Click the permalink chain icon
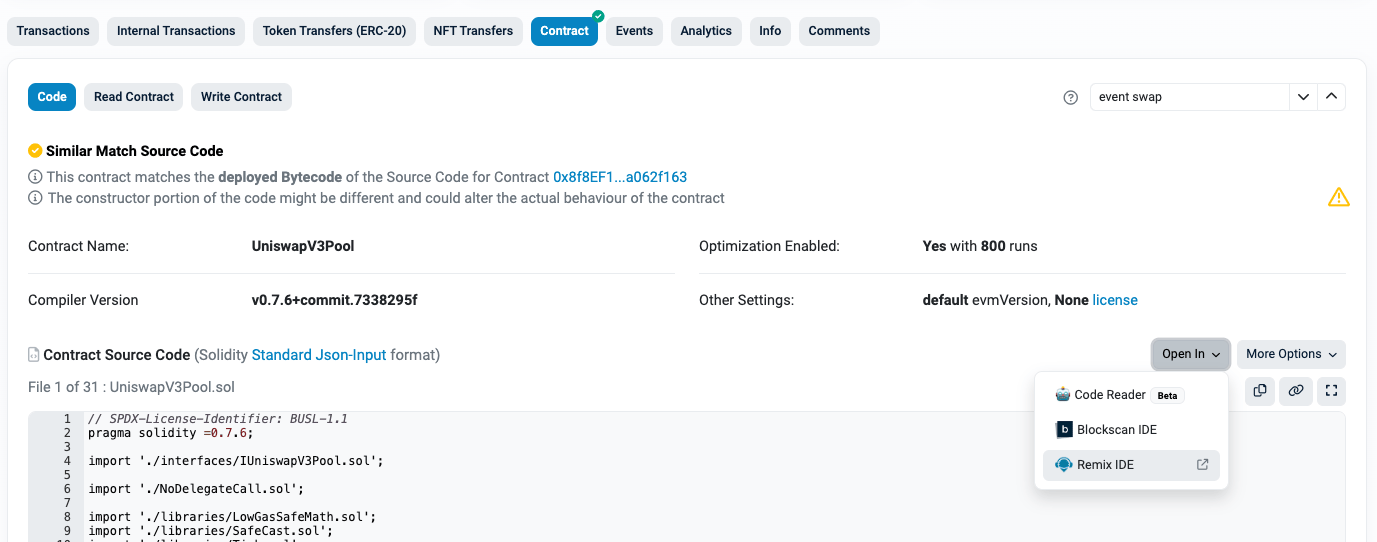 pos(1295,390)
